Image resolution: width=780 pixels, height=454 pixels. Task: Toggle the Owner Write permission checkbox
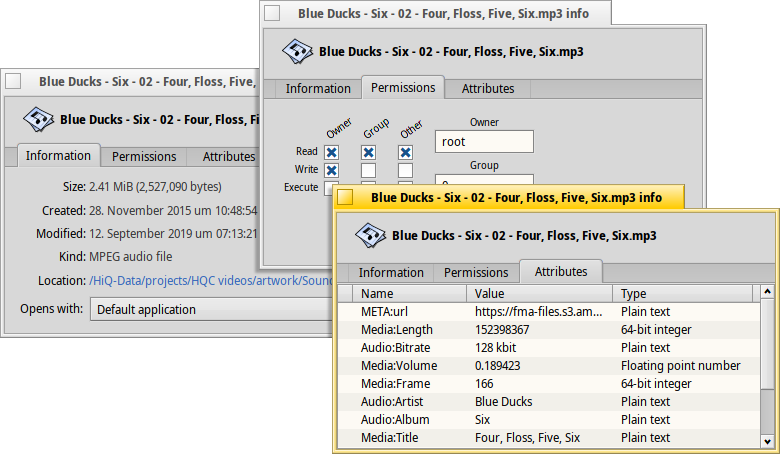click(x=332, y=170)
